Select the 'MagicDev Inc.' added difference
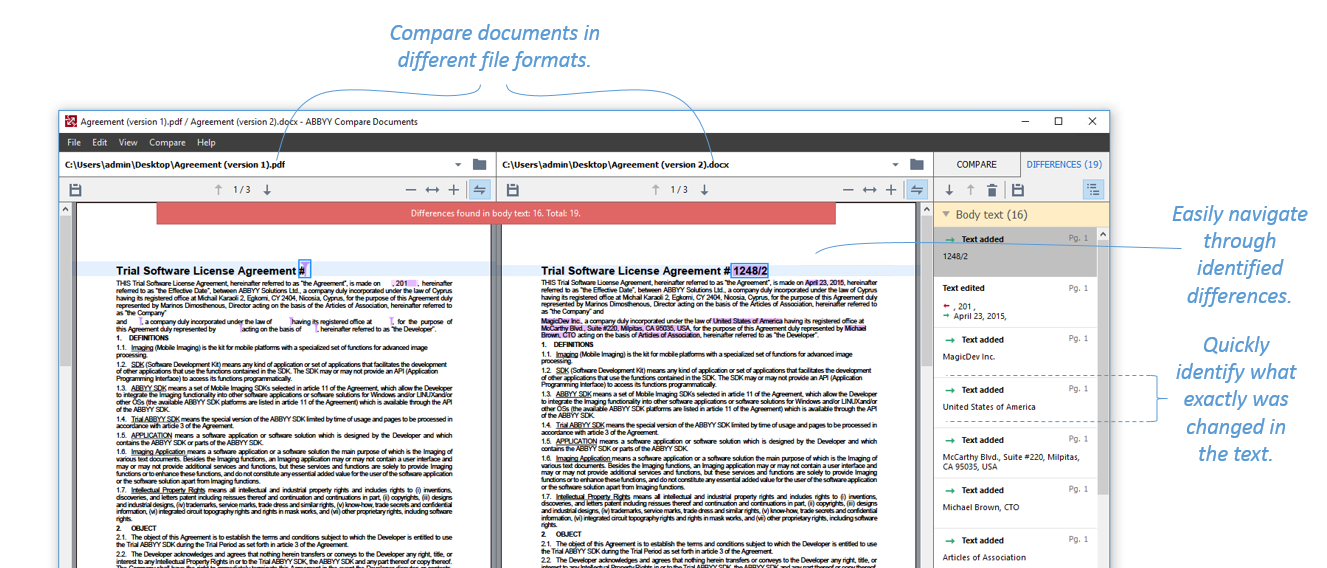1327x568 pixels. [1015, 352]
